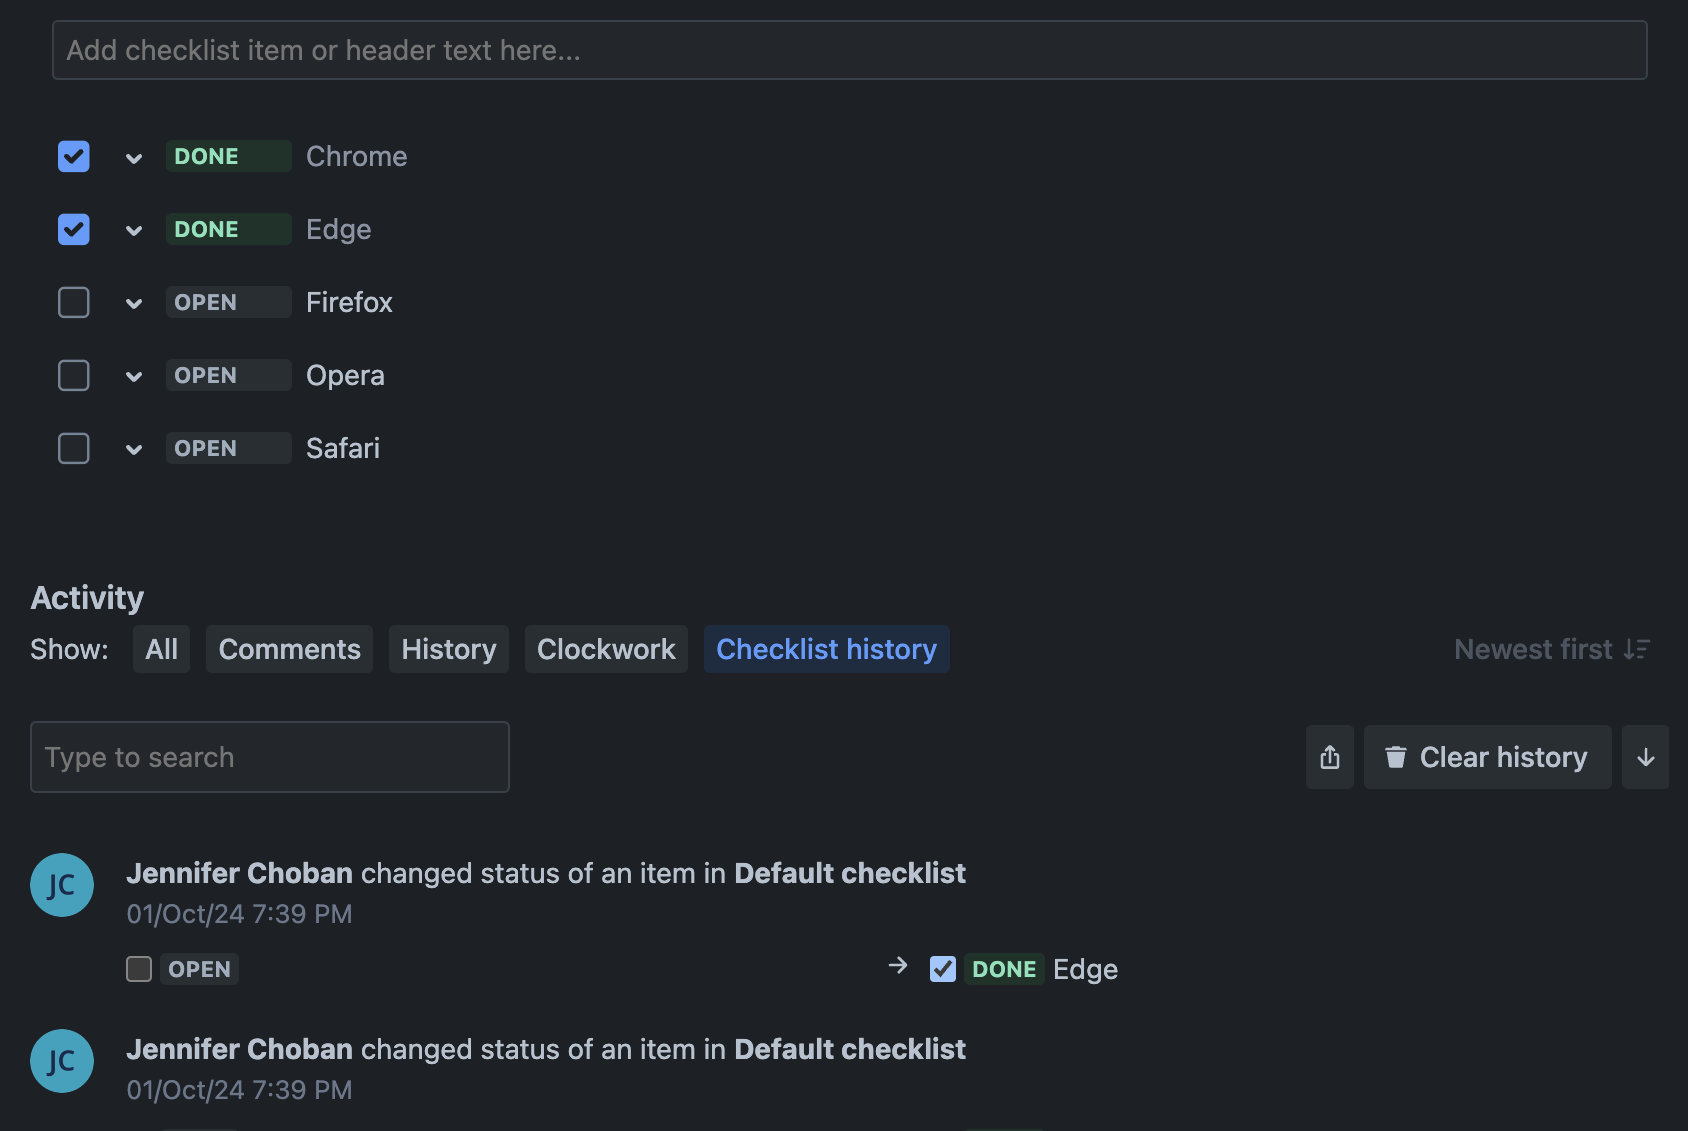Show the History activity tab
Image resolution: width=1688 pixels, height=1131 pixels.
448,649
